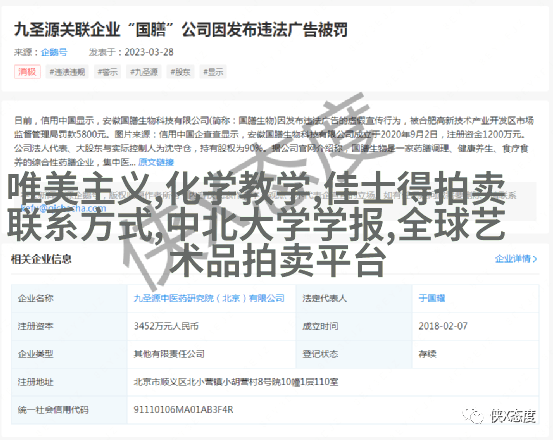
Task: Click the 统一社会信用代码 label cell
Action: tap(69, 410)
